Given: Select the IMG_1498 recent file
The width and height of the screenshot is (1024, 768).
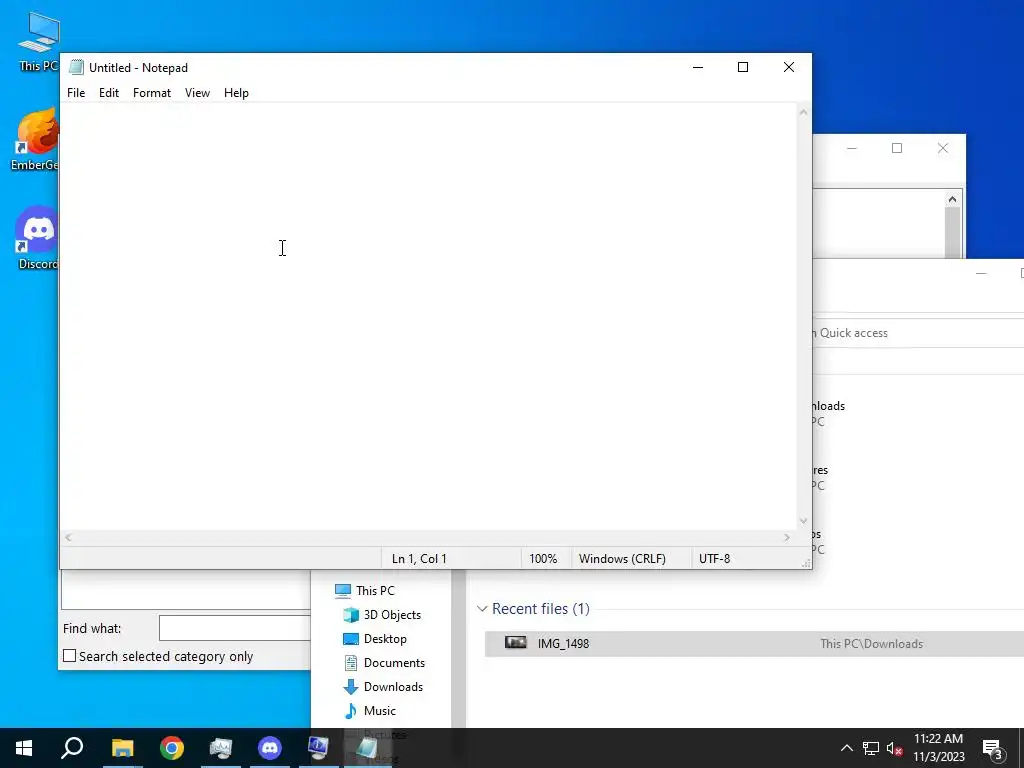Looking at the screenshot, I should 754,644.
